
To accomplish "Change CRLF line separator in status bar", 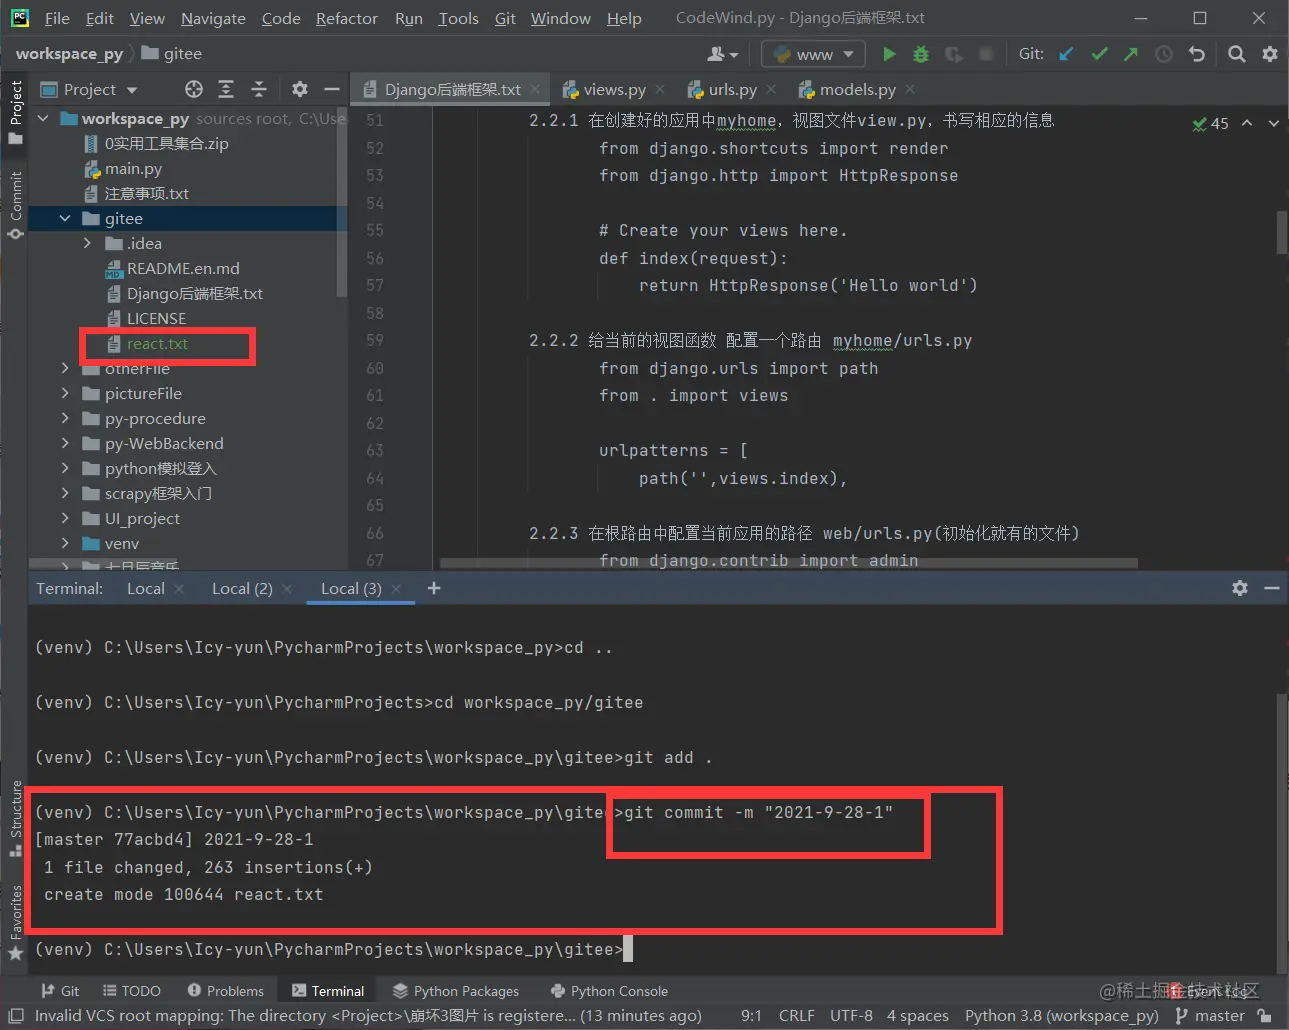I will pos(796,1016).
